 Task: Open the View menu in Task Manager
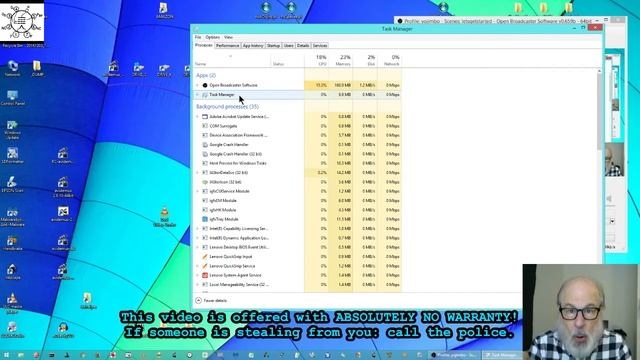(x=229, y=37)
